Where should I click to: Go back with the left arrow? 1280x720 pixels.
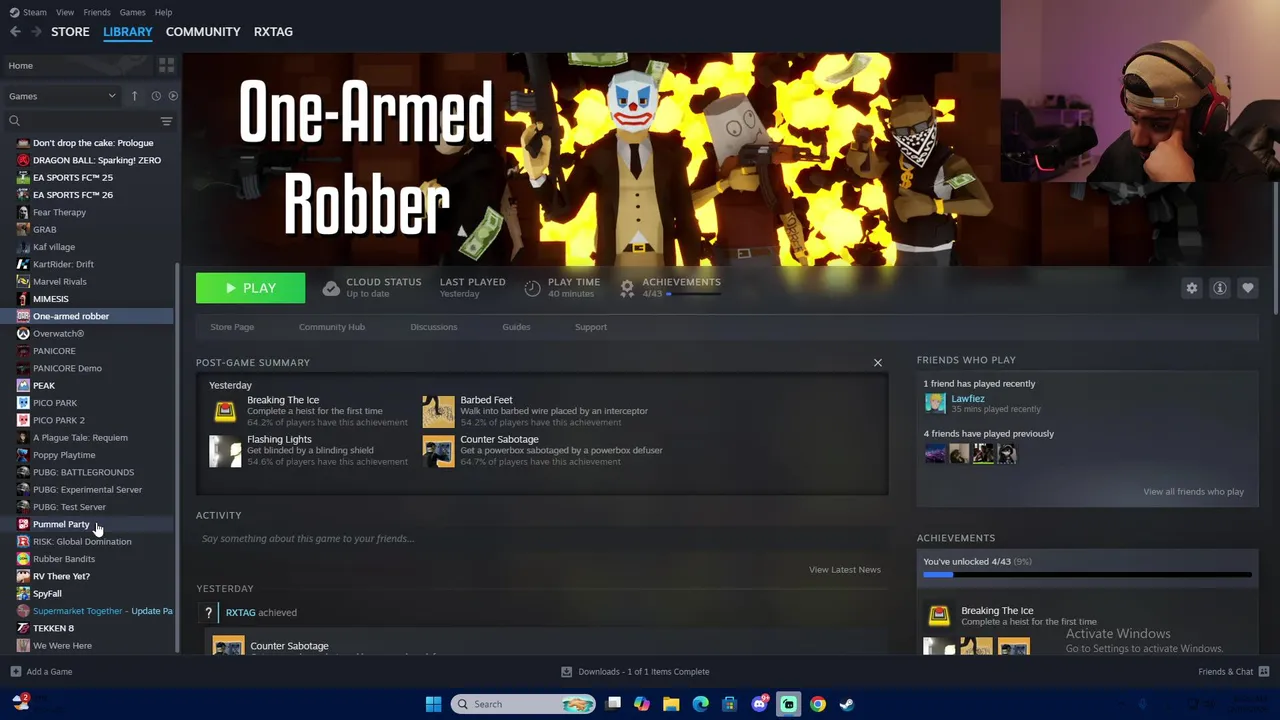point(15,32)
